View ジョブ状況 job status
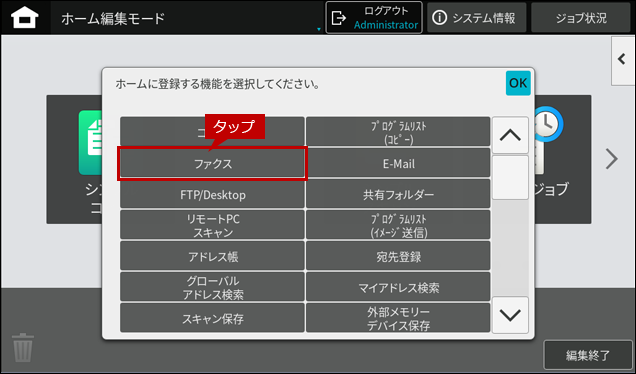Viewport: 636px width, 374px height. [581, 18]
